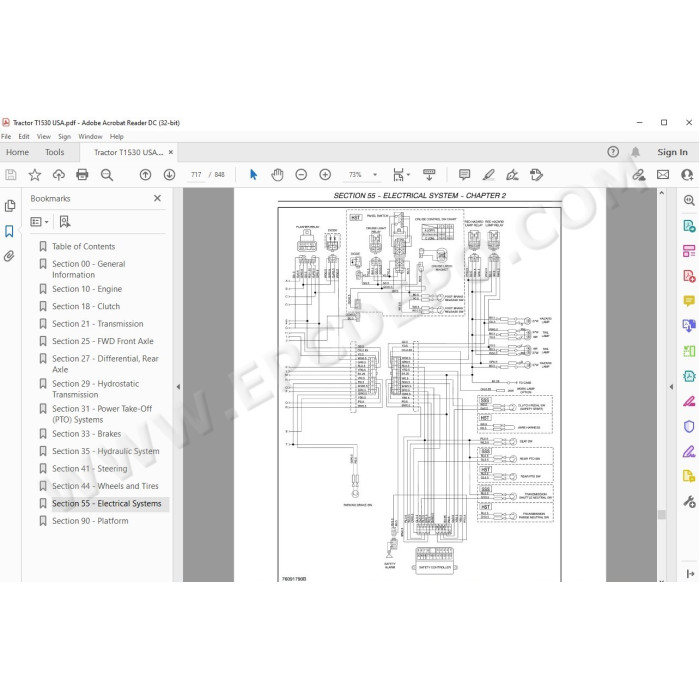Close the Bookmarks panel

click(x=157, y=198)
